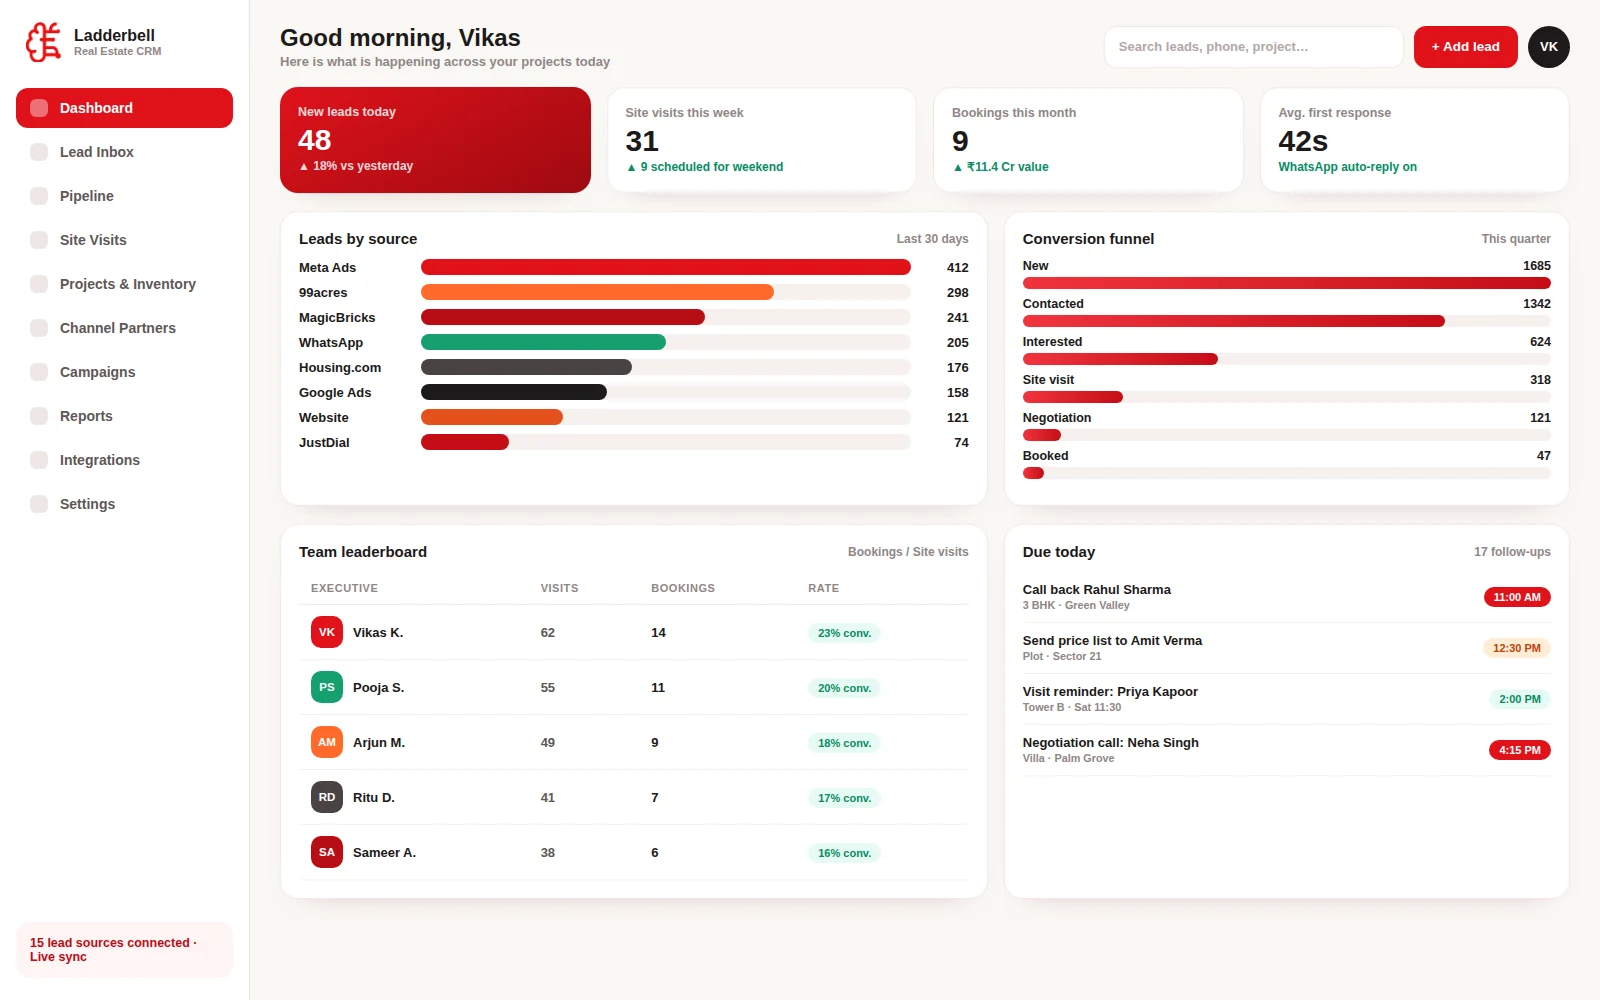Open Visit reminder: Priya Kapoor task

[x=1287, y=699]
